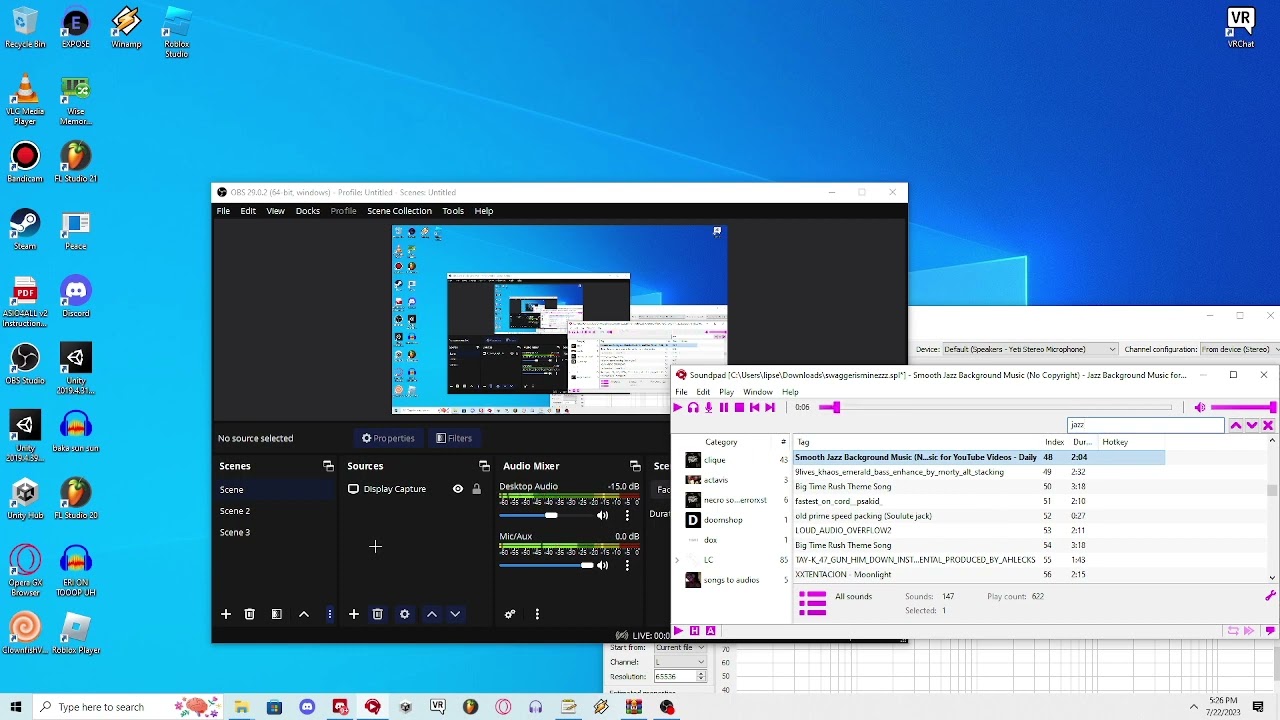
Task: Click Soundpad status bar A icon
Action: coord(710,631)
